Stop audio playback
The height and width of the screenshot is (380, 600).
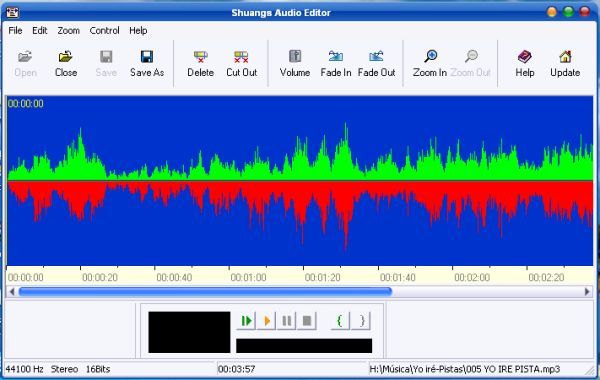tap(307, 321)
